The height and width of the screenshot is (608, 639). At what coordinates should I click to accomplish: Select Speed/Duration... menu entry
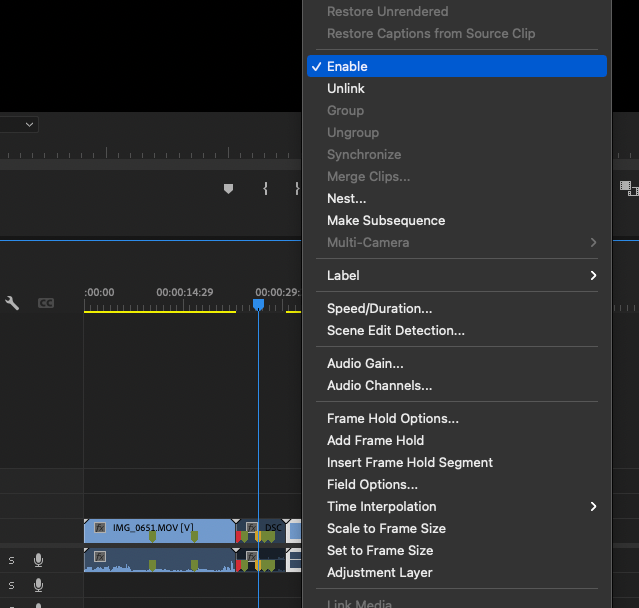tap(380, 308)
